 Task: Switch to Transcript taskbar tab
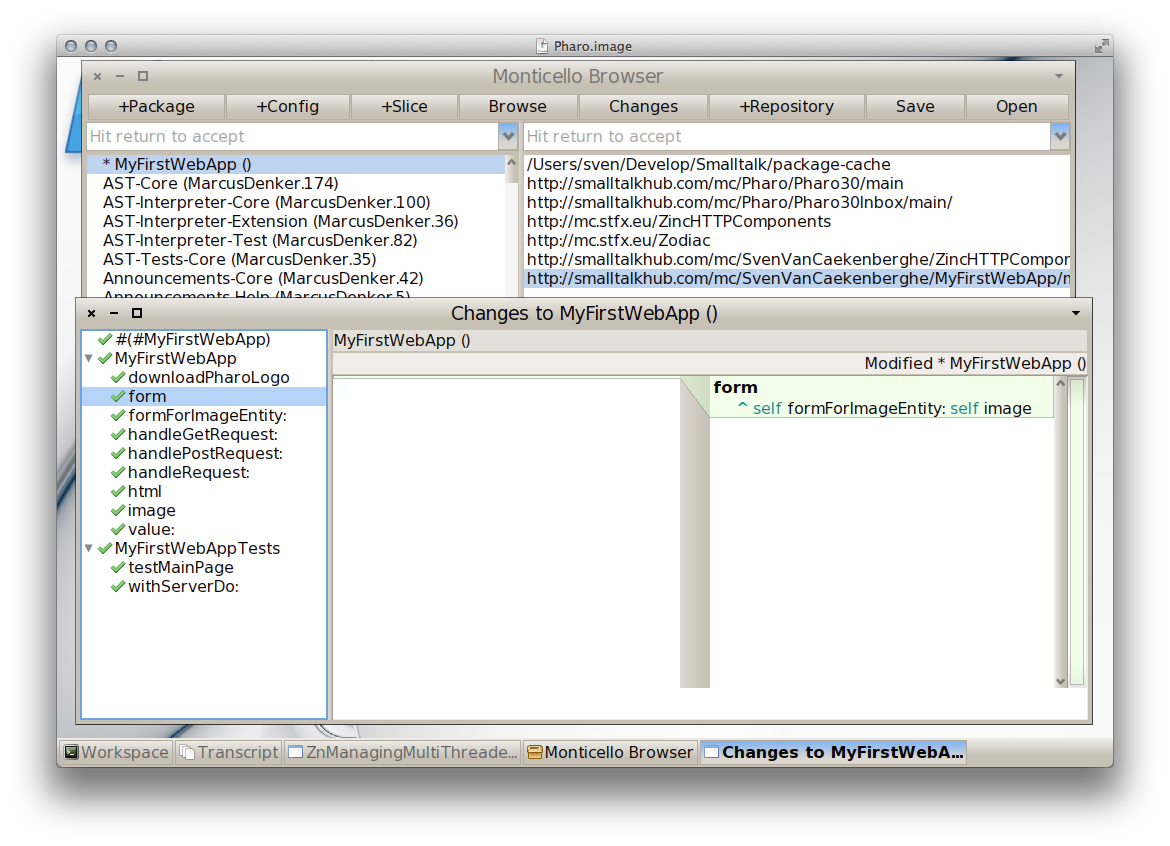[x=229, y=752]
